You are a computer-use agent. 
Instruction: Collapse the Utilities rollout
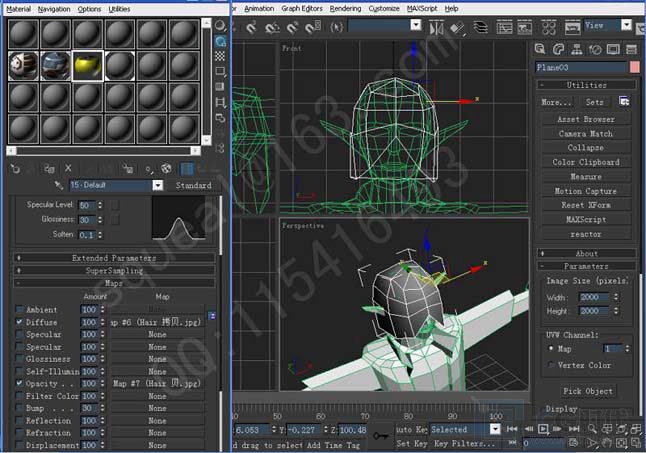586,85
